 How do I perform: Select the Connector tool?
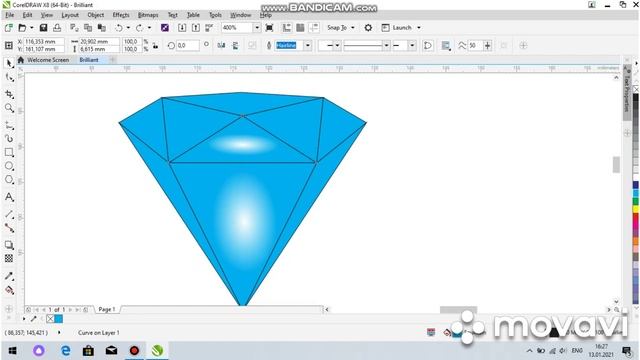click(x=9, y=228)
